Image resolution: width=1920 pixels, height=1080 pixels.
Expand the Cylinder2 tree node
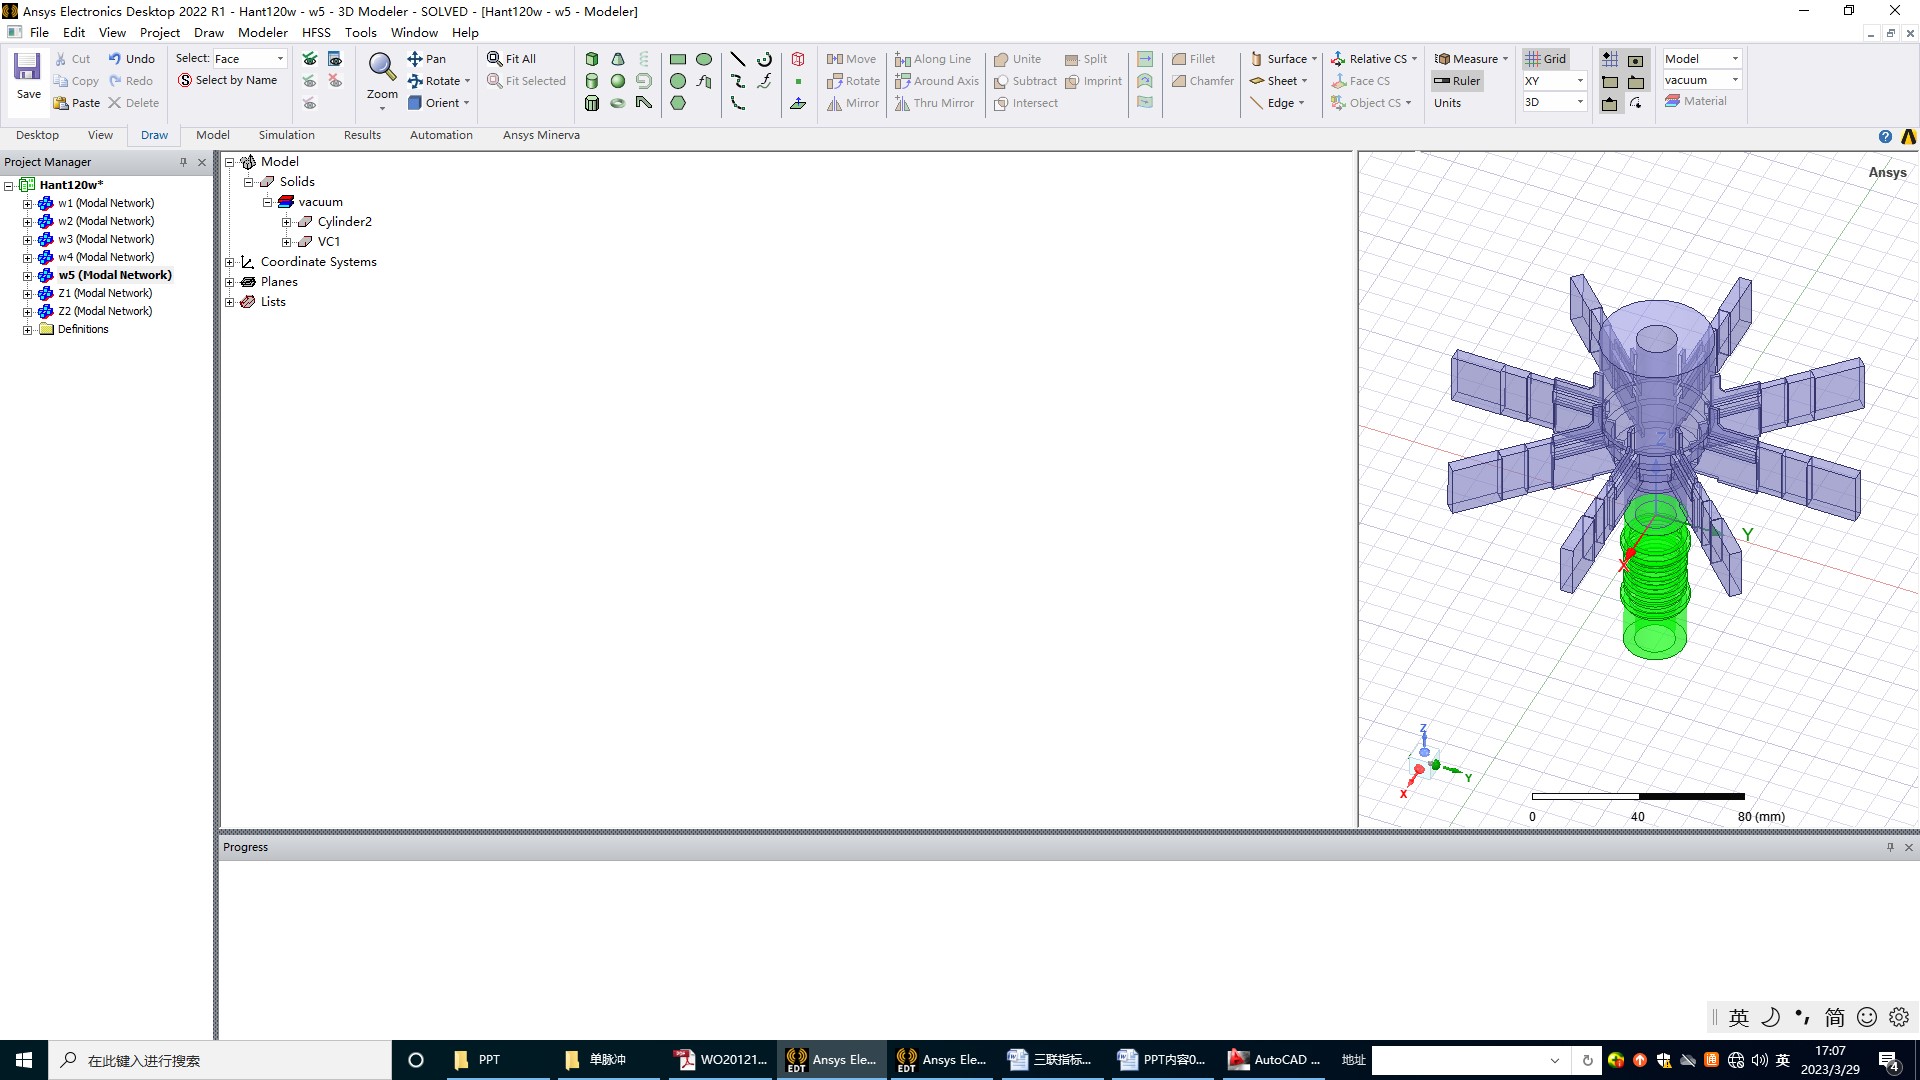287,222
